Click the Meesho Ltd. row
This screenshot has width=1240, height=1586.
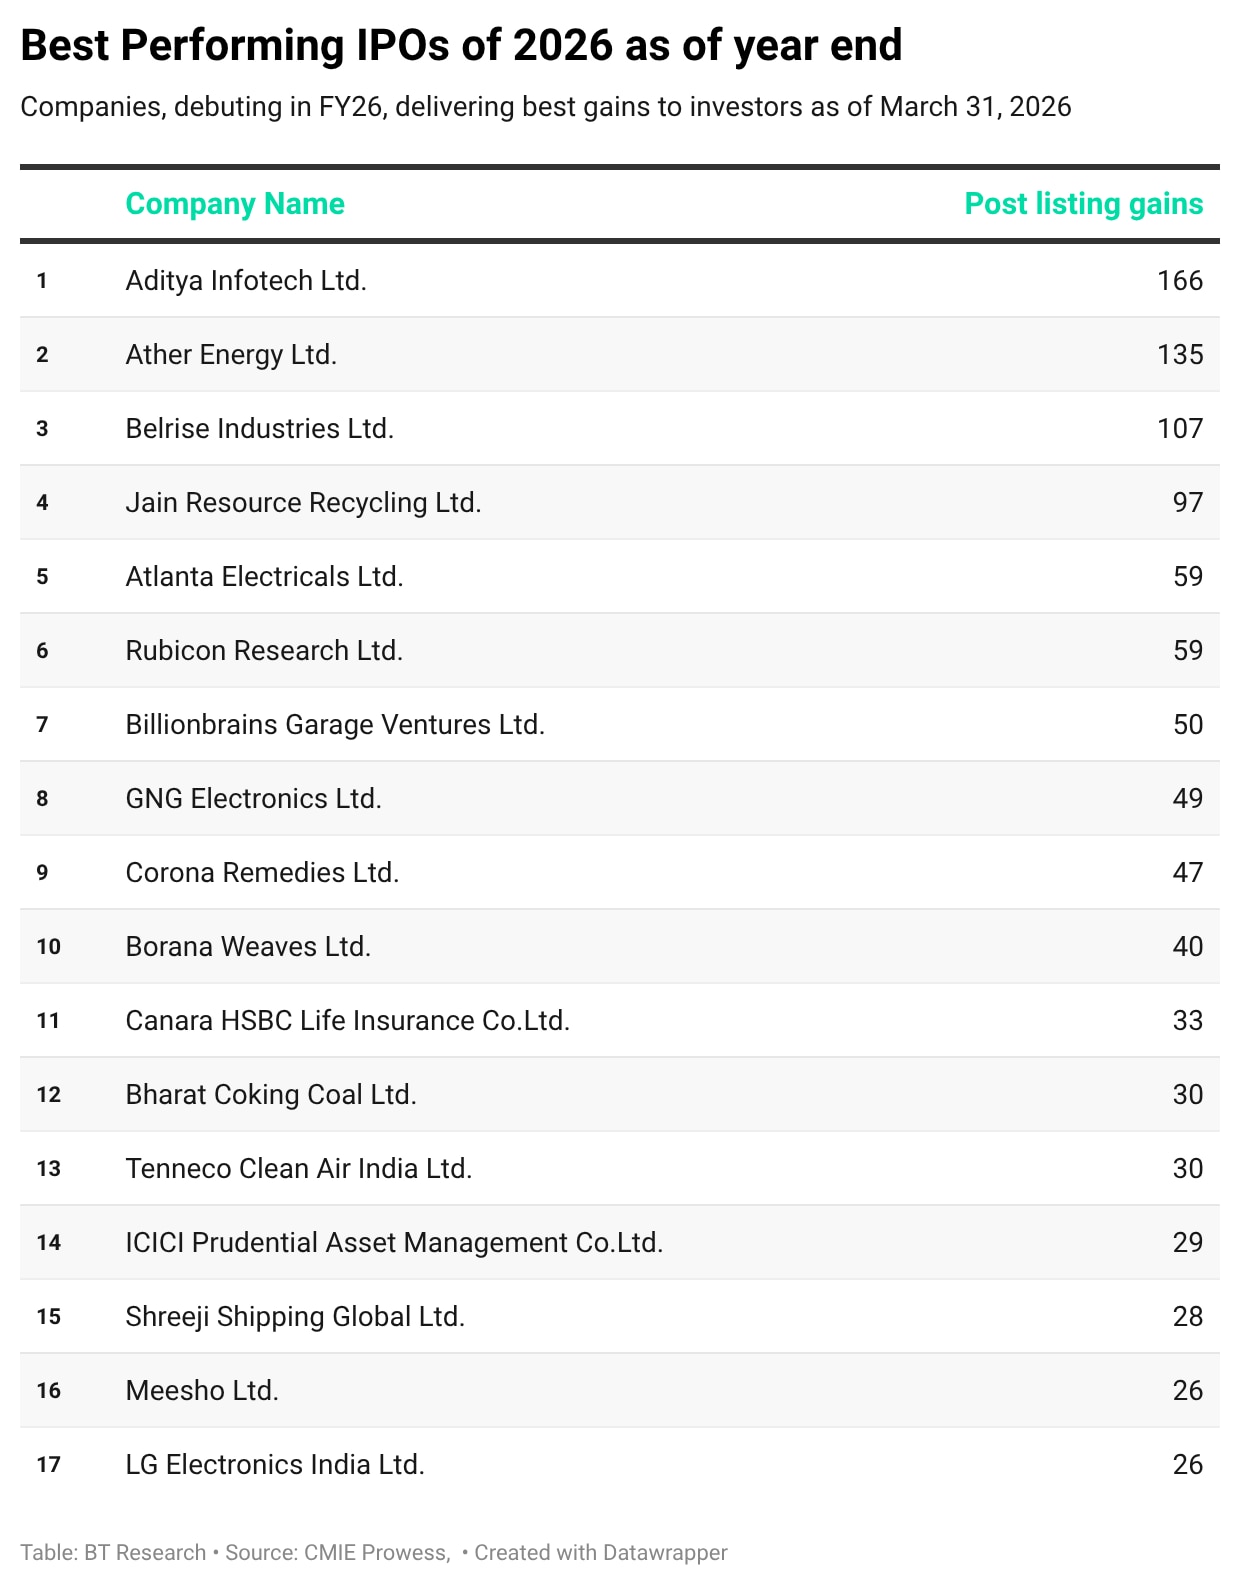tap(202, 1391)
